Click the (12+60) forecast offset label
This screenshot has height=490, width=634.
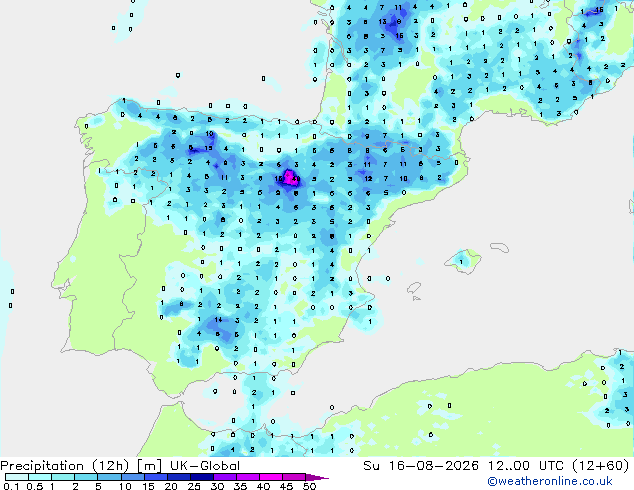point(600,466)
